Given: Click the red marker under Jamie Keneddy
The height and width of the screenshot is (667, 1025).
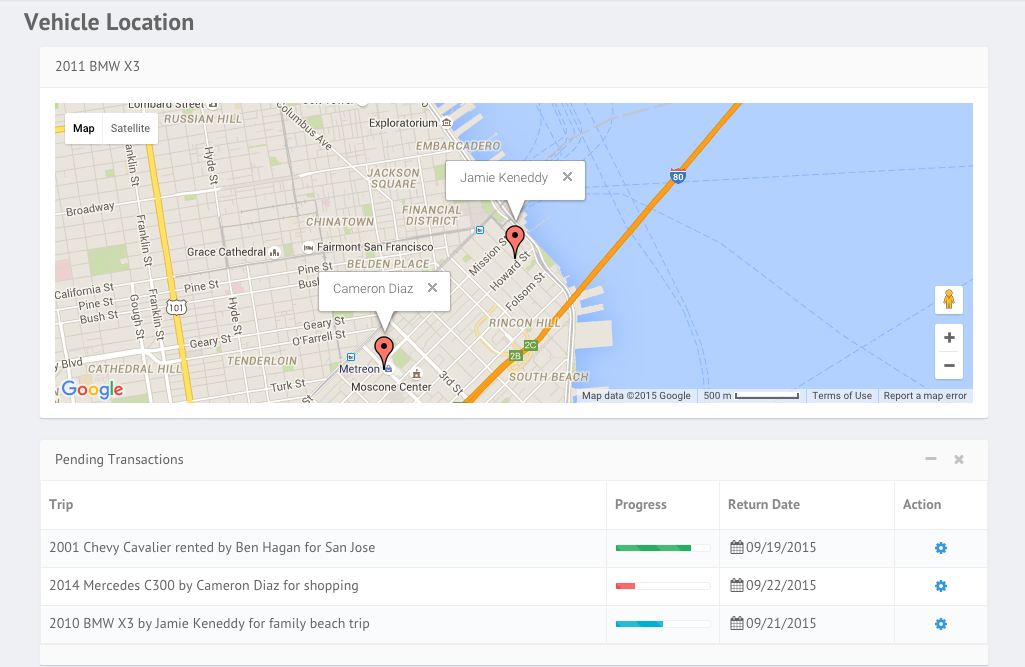Looking at the screenshot, I should tap(515, 242).
